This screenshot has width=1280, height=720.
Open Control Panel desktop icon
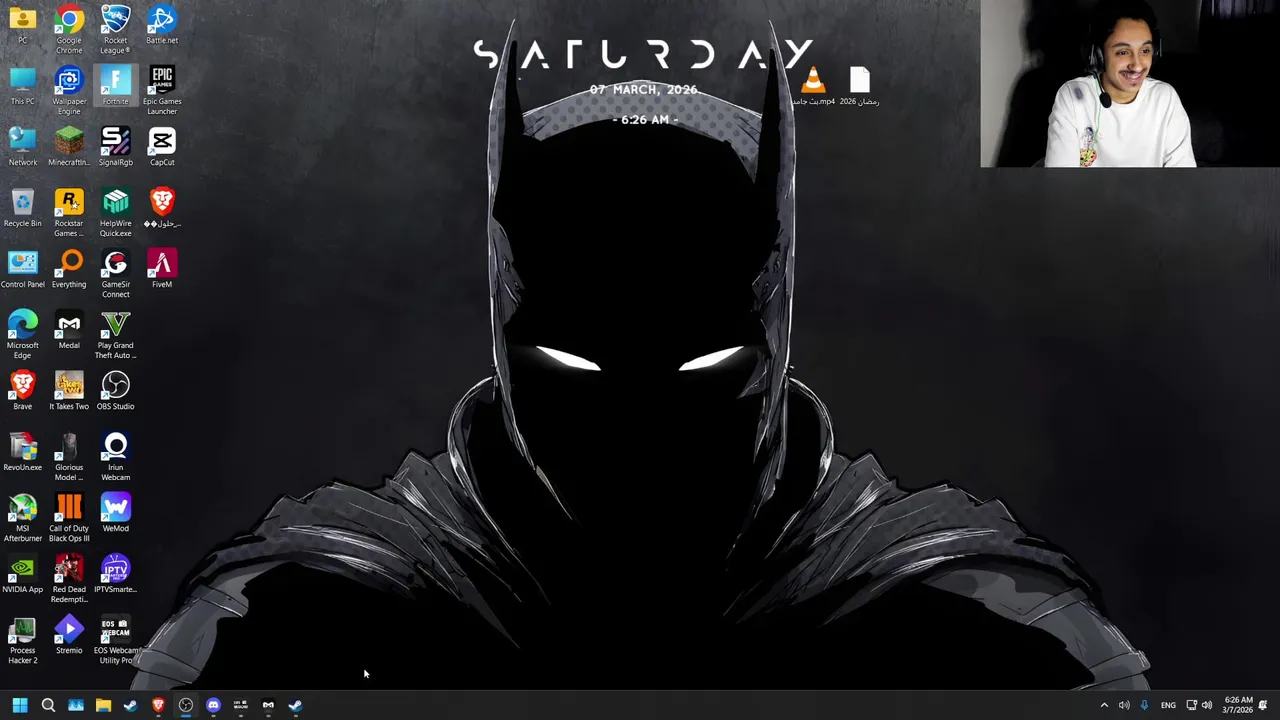coord(22,270)
